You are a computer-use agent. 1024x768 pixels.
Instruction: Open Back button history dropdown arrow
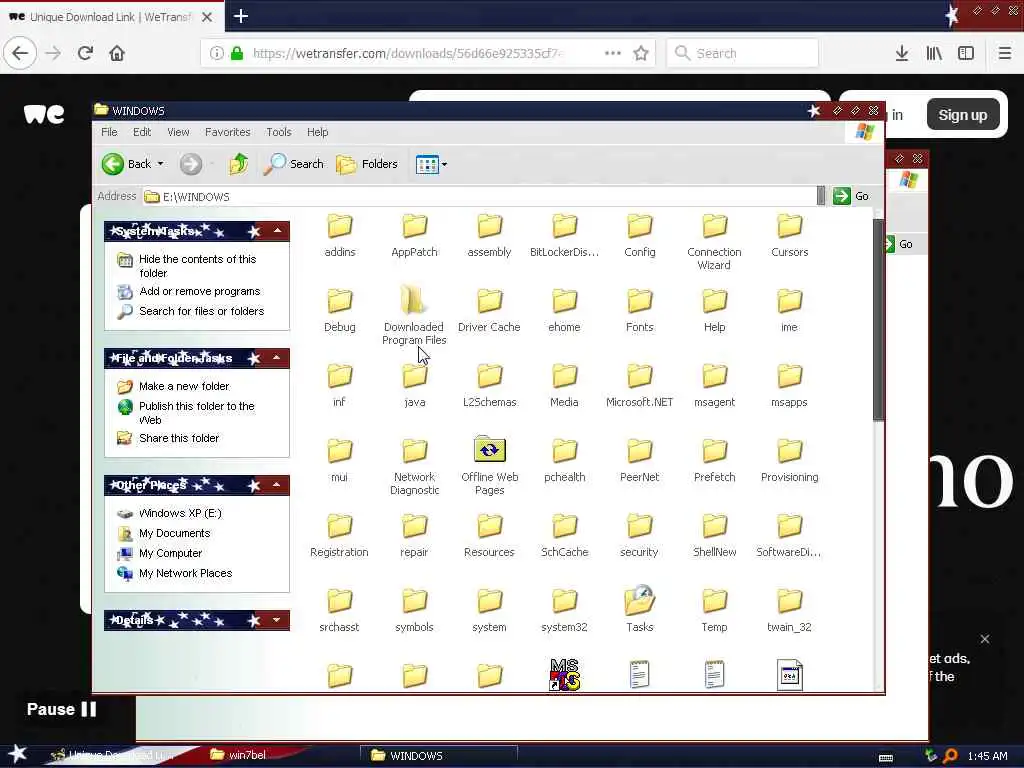[x=160, y=164]
